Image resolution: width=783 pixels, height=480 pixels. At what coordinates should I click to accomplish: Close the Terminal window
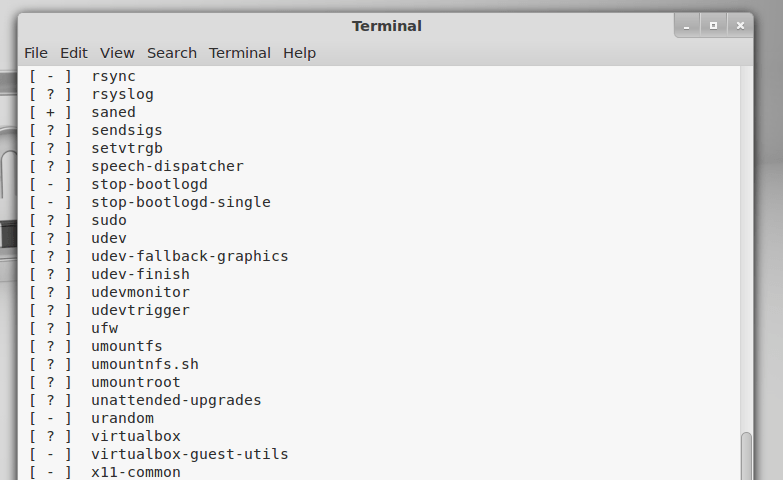click(x=741, y=25)
